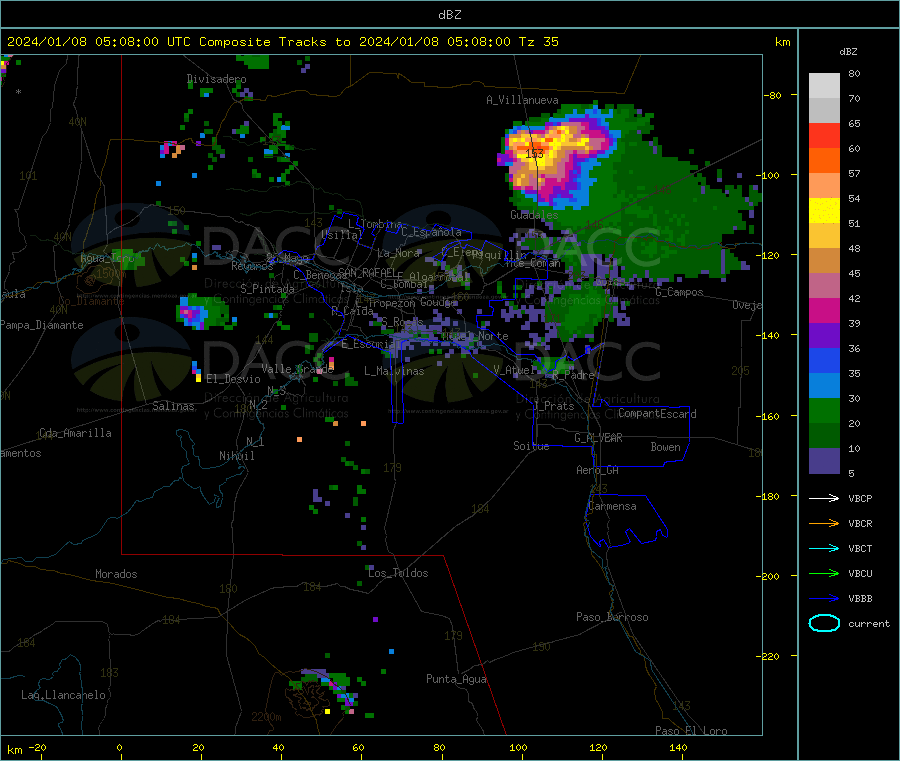
Task: Click the 140 tick on horizontal km axis
Action: pyautogui.click(x=678, y=747)
